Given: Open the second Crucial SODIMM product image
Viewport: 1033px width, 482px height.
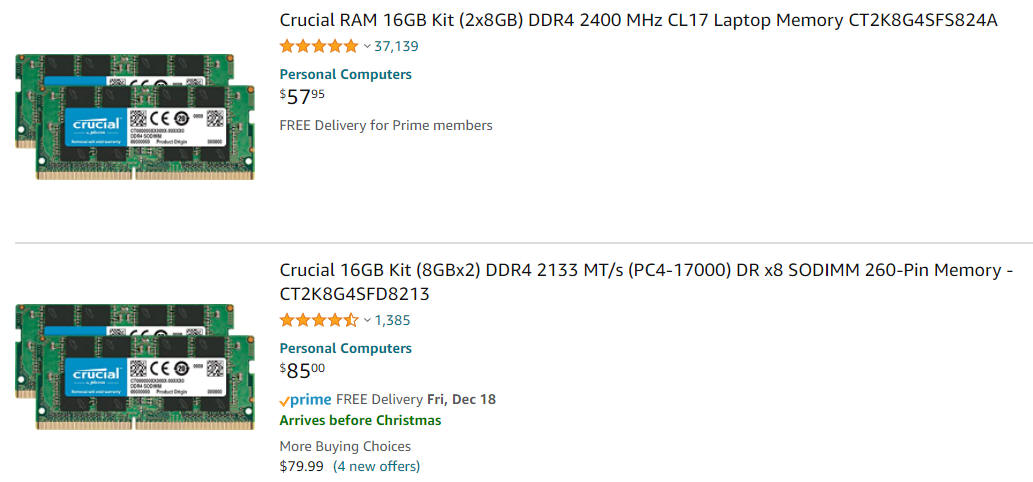Looking at the screenshot, I should pos(134,367).
